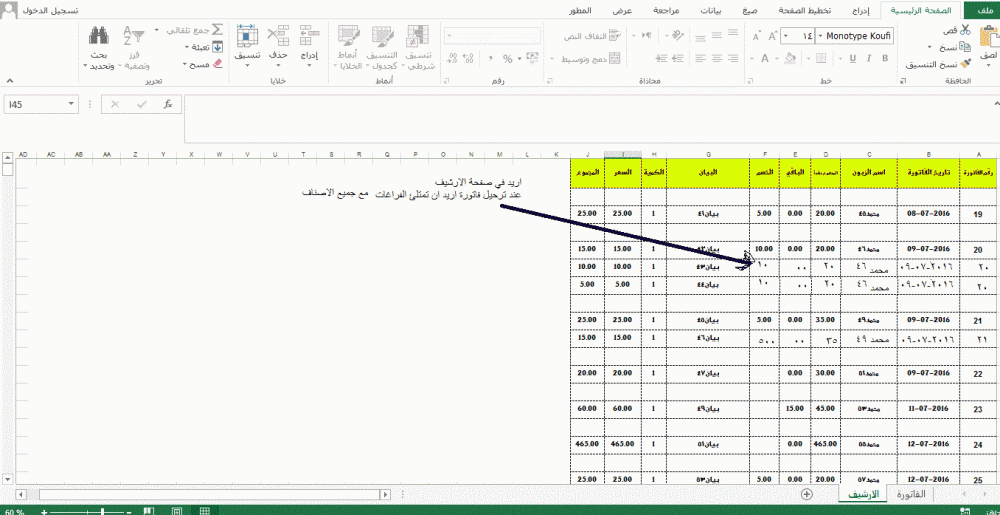
Task: Open Conditional Formatting (تنسيق شرطي)
Action: click(419, 48)
